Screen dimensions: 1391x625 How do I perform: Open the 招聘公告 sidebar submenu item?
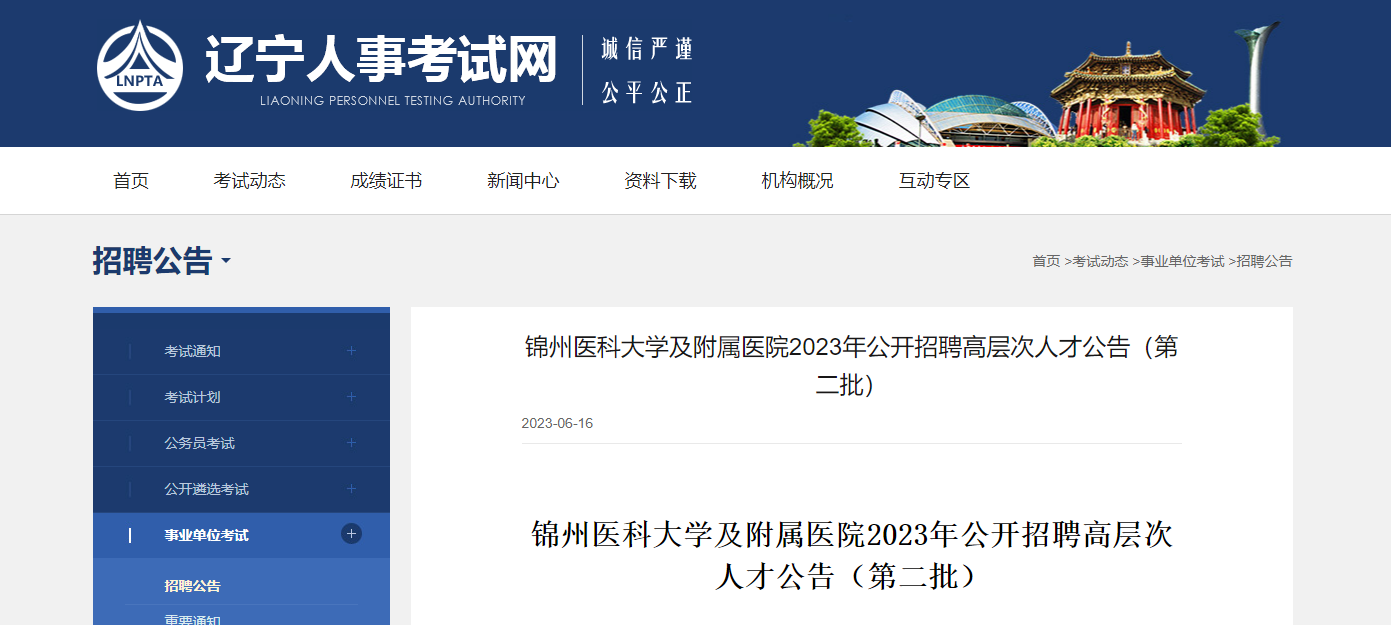(193, 586)
